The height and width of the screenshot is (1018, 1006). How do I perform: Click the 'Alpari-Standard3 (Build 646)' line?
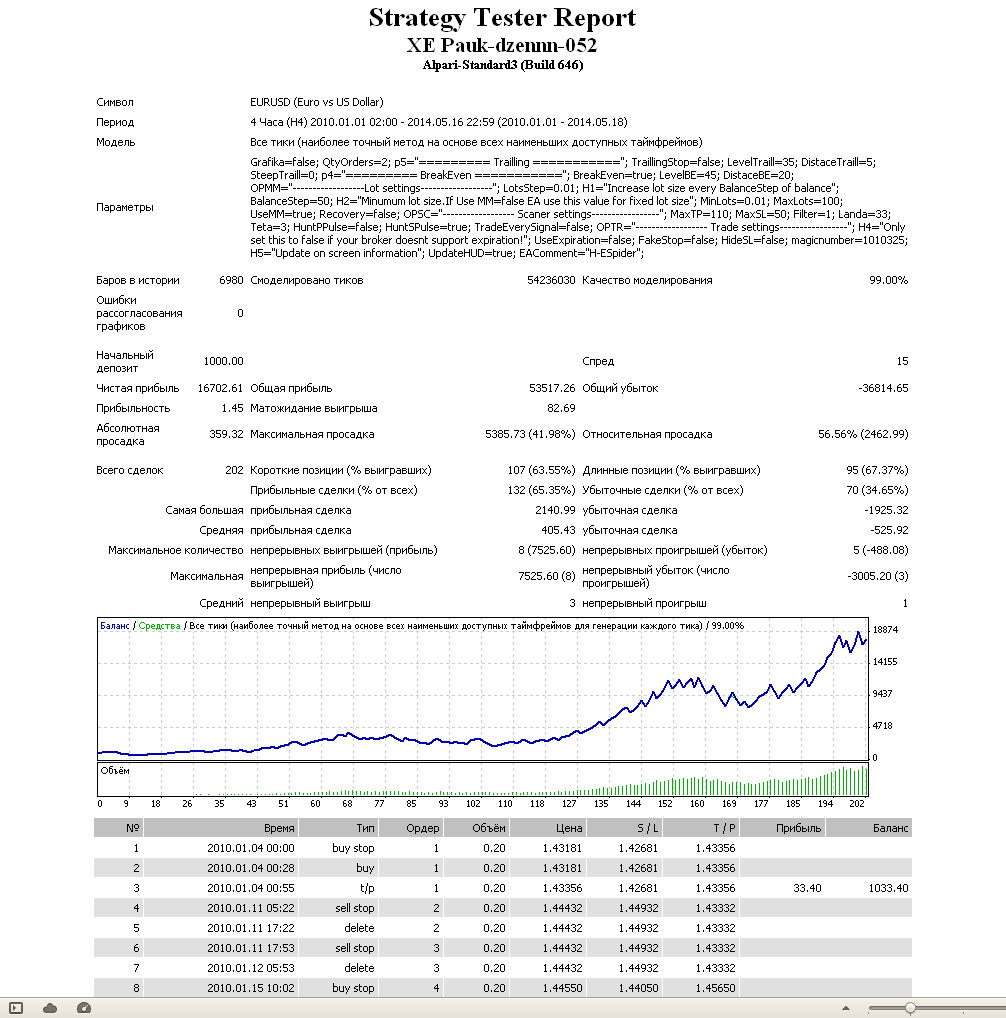click(x=502, y=65)
